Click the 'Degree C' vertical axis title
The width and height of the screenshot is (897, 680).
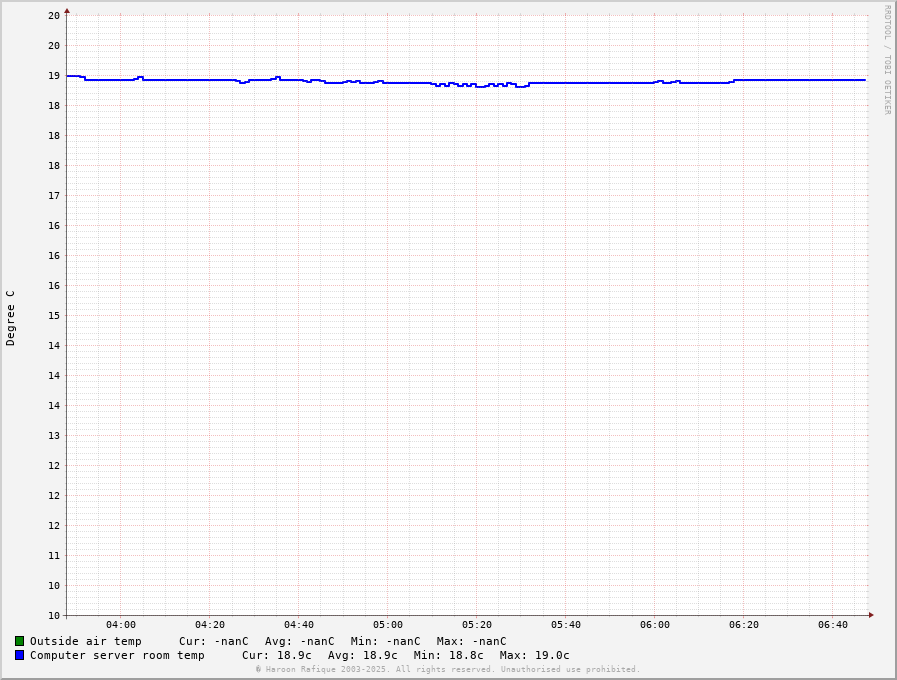click(x=11, y=318)
